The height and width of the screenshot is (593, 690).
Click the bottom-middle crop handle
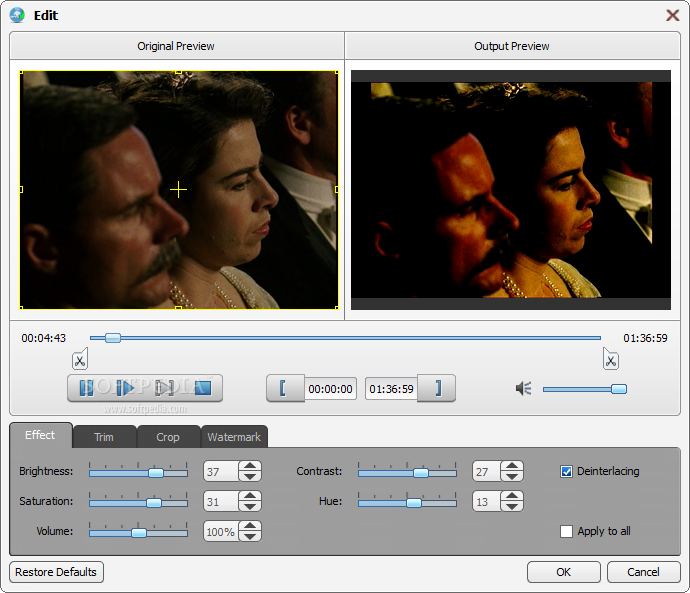pyautogui.click(x=178, y=308)
